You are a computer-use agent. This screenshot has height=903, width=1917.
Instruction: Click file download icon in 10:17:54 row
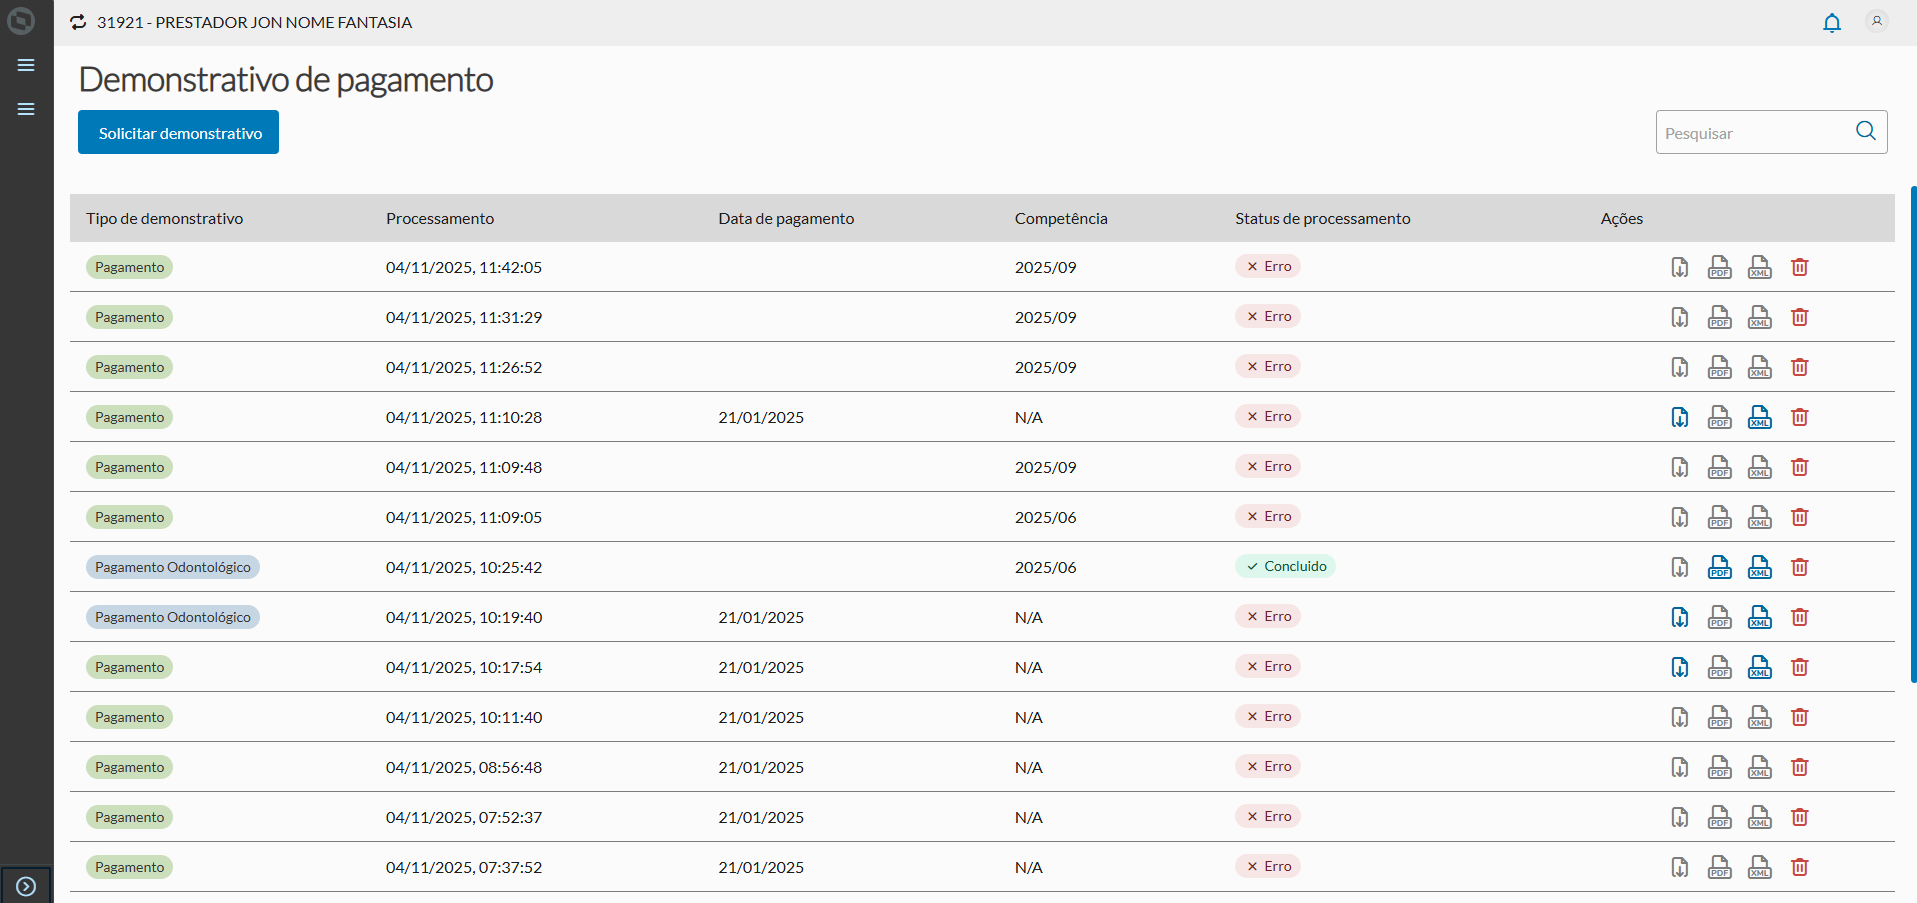coord(1679,667)
